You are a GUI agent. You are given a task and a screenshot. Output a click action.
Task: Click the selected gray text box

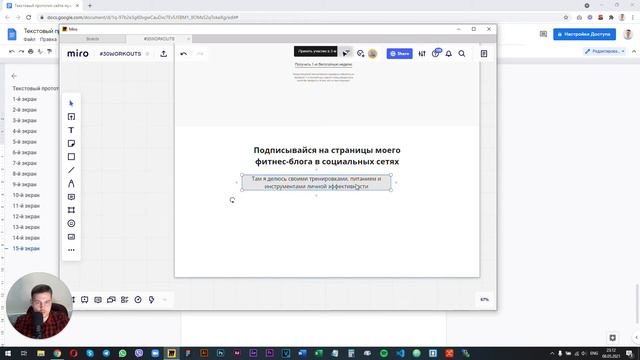[x=316, y=182]
